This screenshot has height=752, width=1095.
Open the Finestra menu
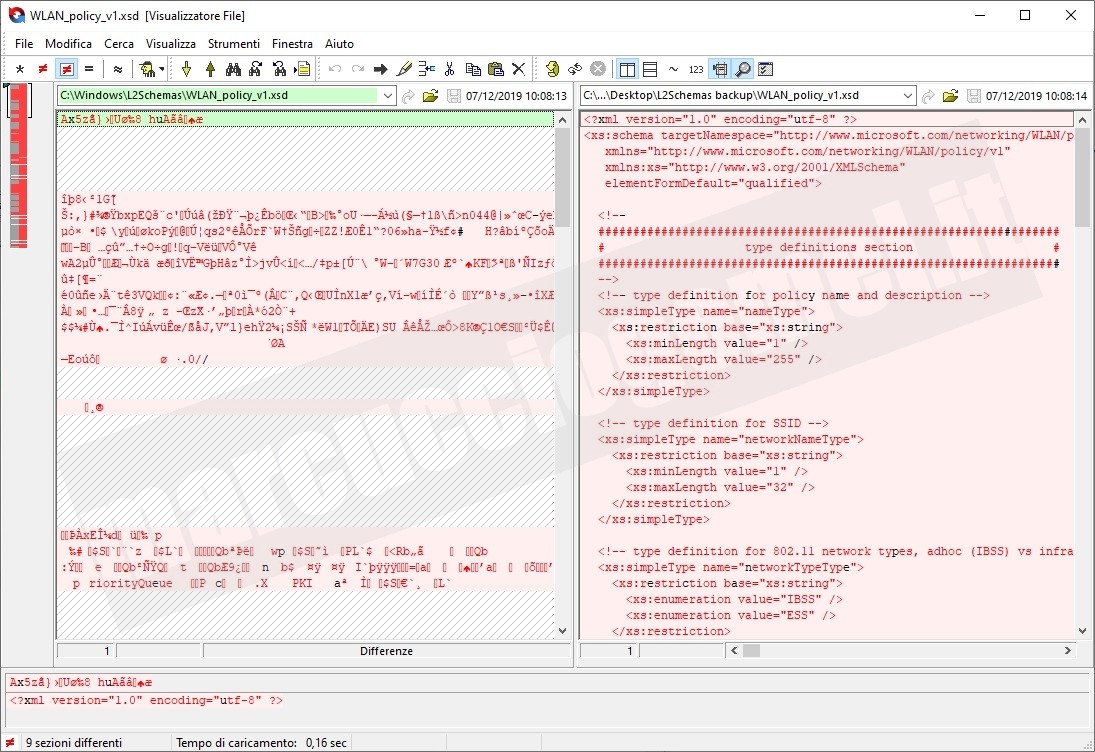tap(292, 43)
